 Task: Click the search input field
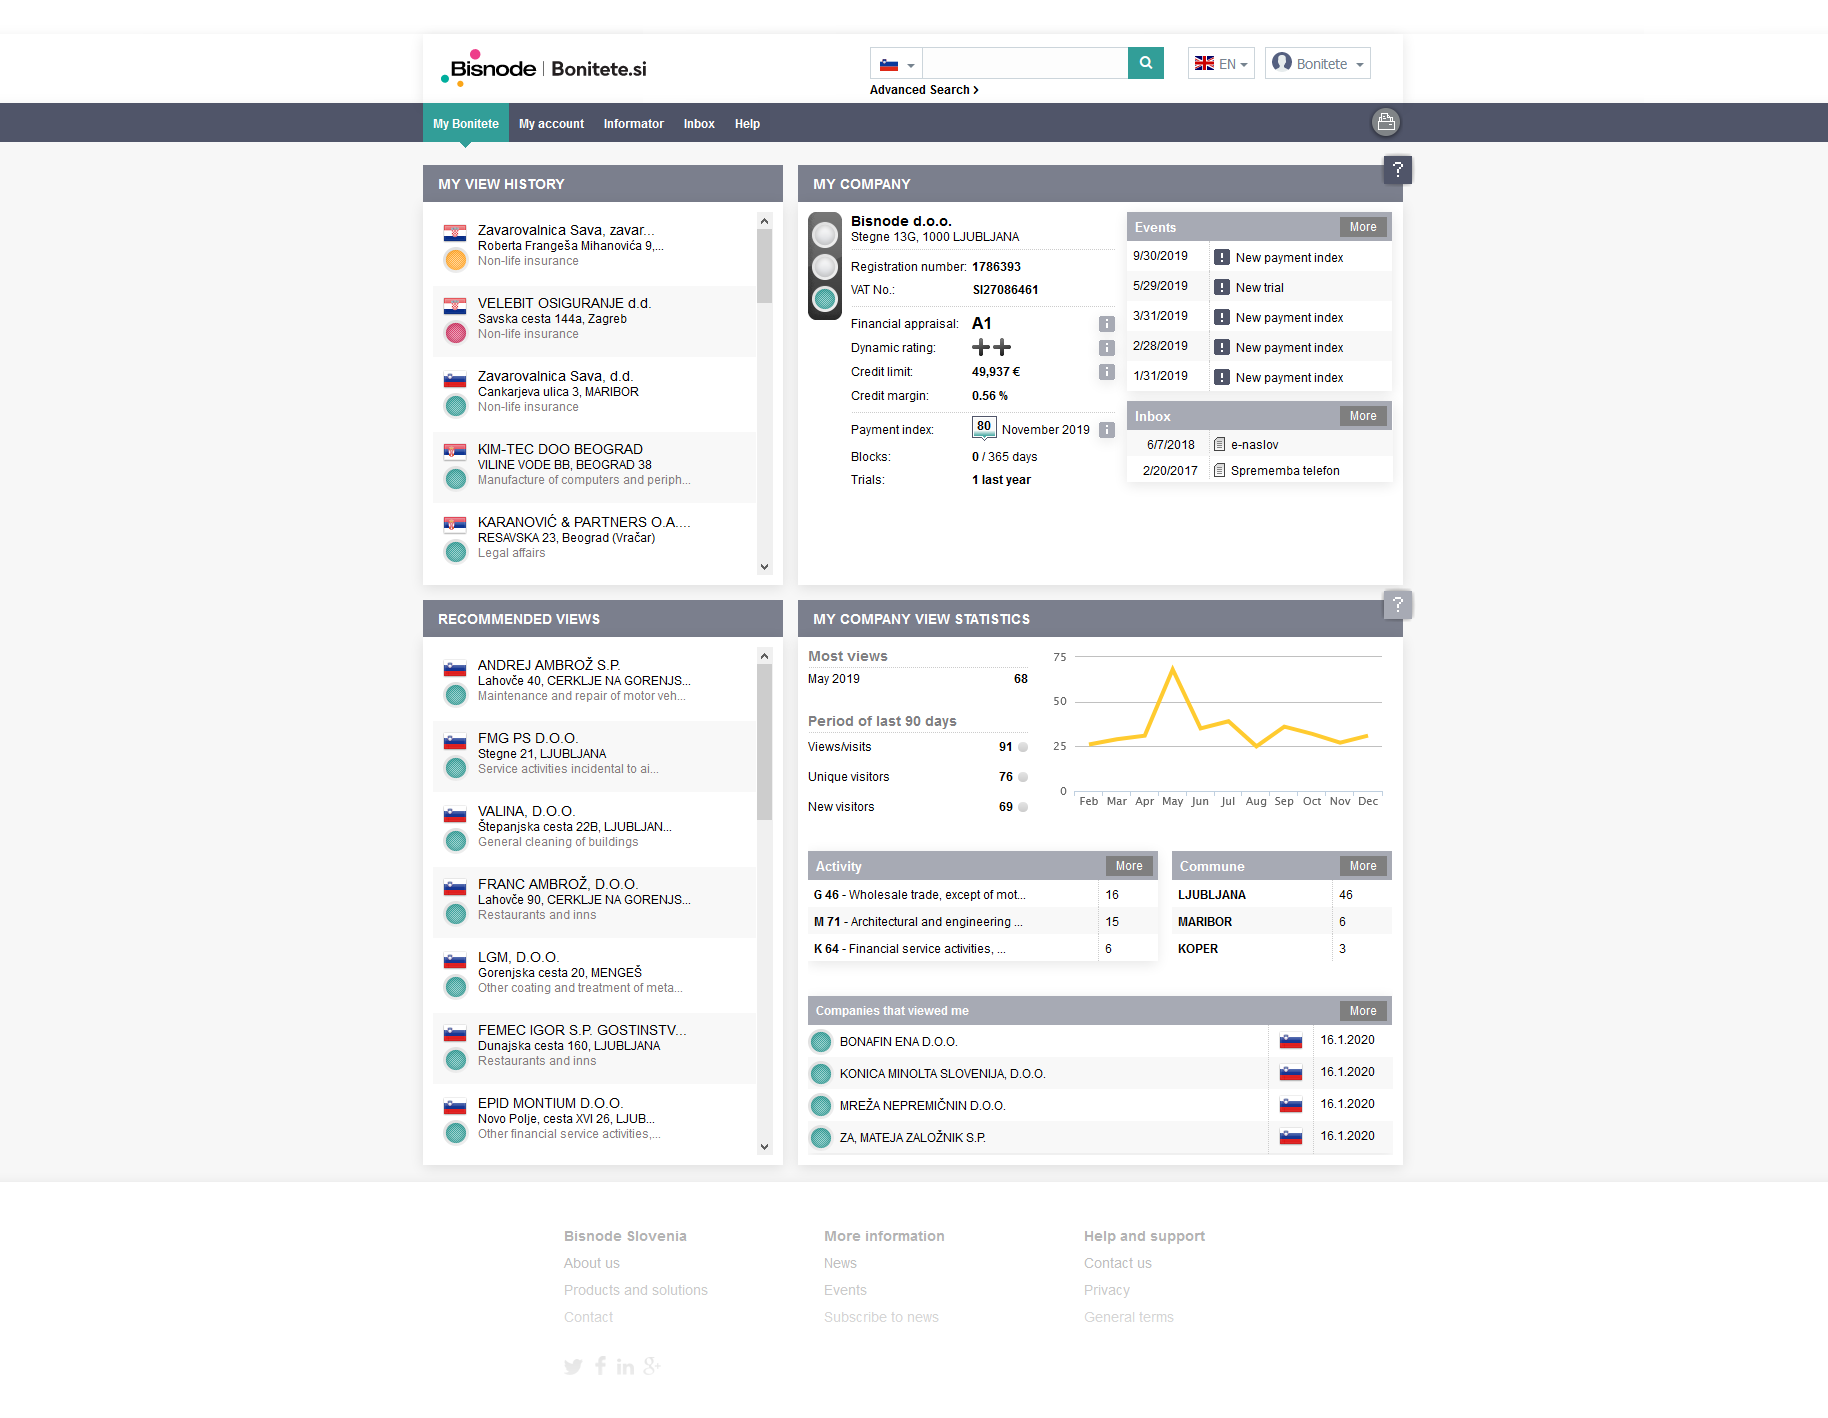(x=1025, y=63)
